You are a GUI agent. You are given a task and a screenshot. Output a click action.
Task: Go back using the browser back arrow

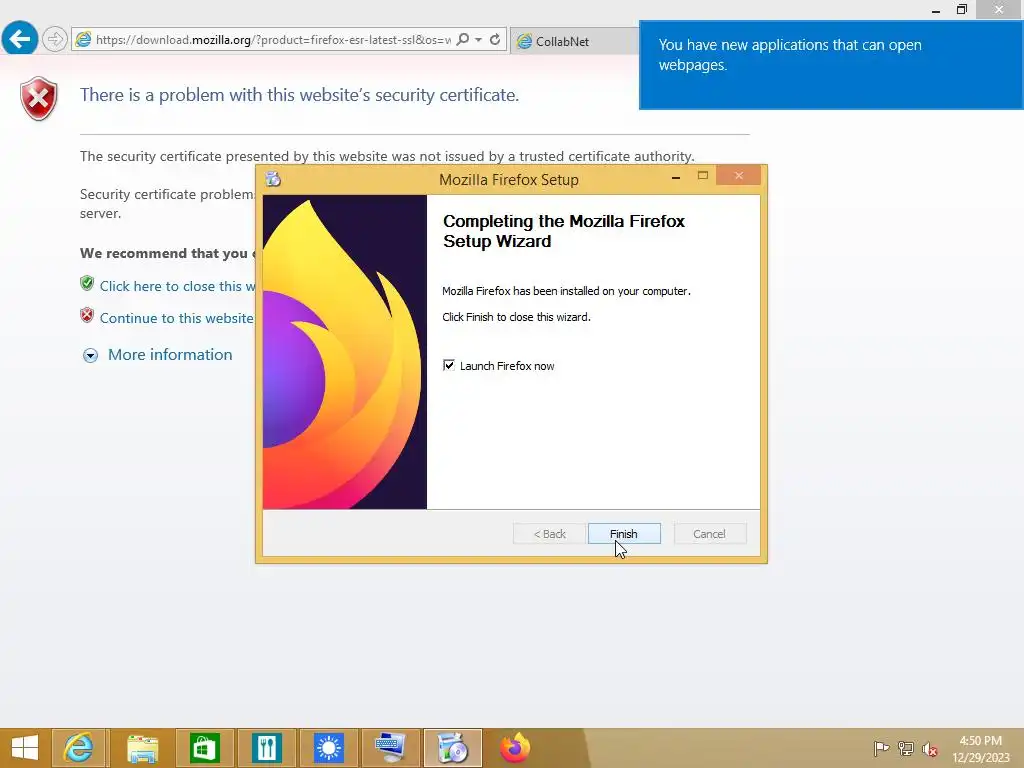(20, 39)
